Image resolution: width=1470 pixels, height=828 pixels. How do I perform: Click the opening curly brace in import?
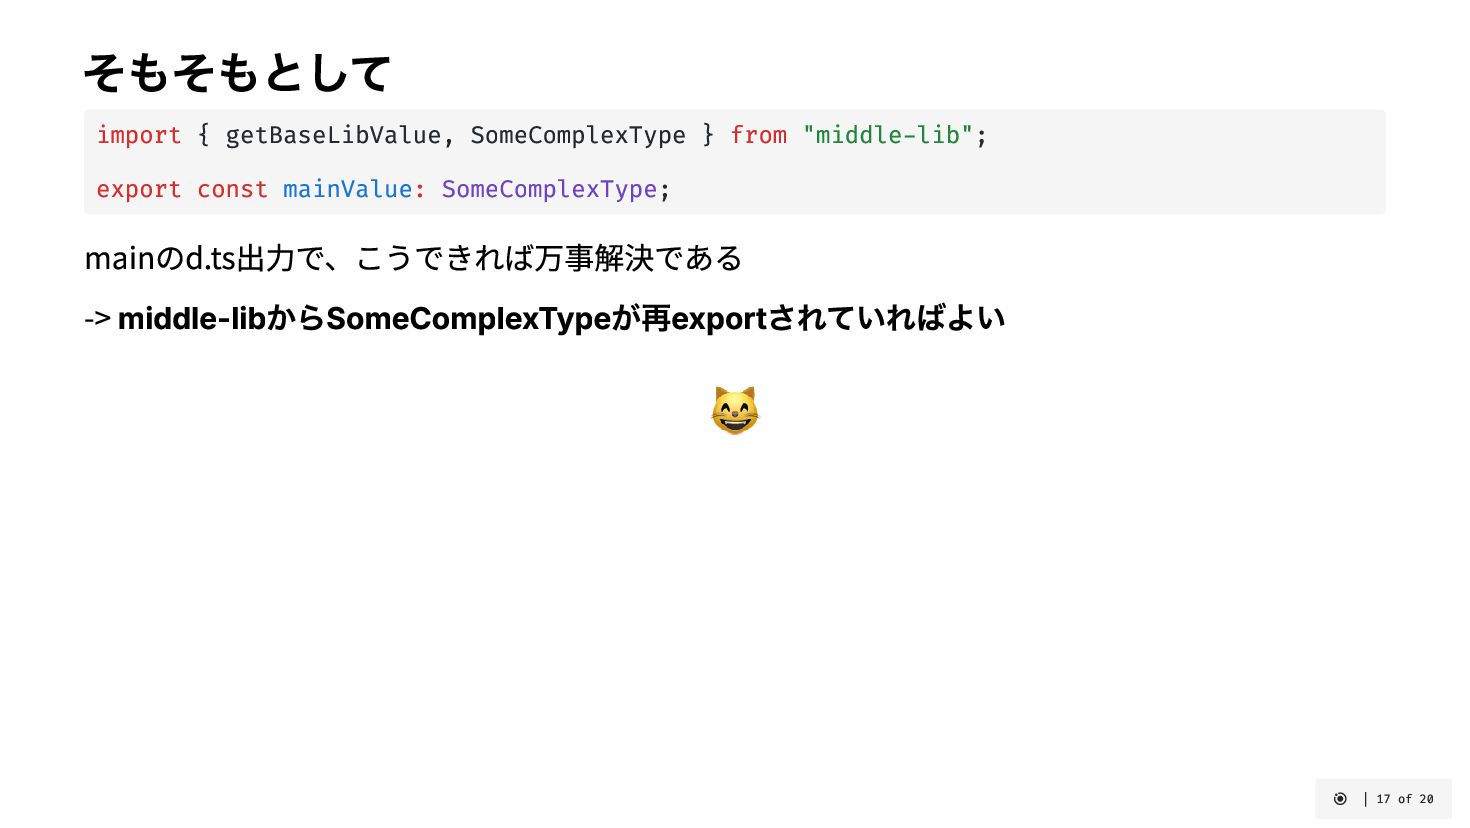pyautogui.click(x=204, y=135)
